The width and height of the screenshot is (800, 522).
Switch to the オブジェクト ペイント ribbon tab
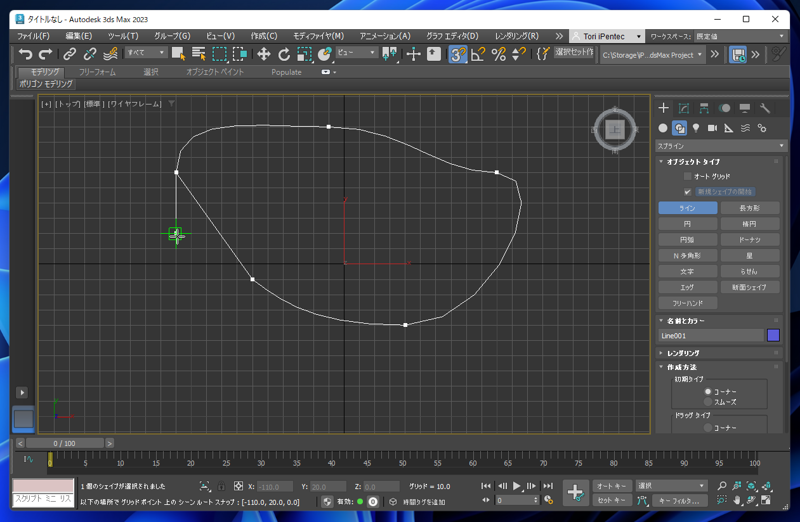(215, 72)
